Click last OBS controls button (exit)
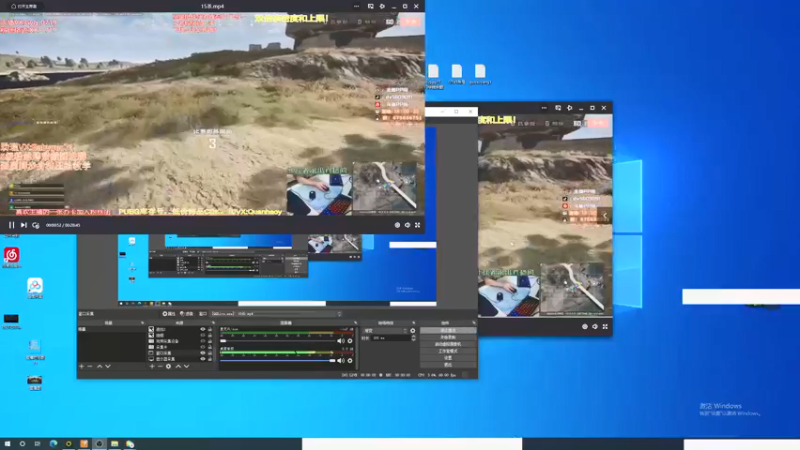The width and height of the screenshot is (800, 450). pyautogui.click(x=448, y=365)
